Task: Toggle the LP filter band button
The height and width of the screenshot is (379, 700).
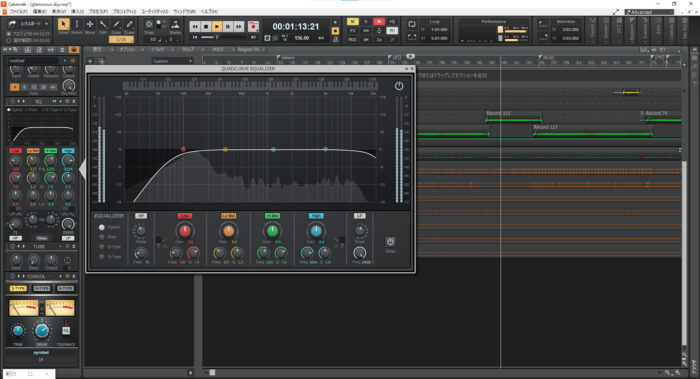Action: pyautogui.click(x=359, y=216)
